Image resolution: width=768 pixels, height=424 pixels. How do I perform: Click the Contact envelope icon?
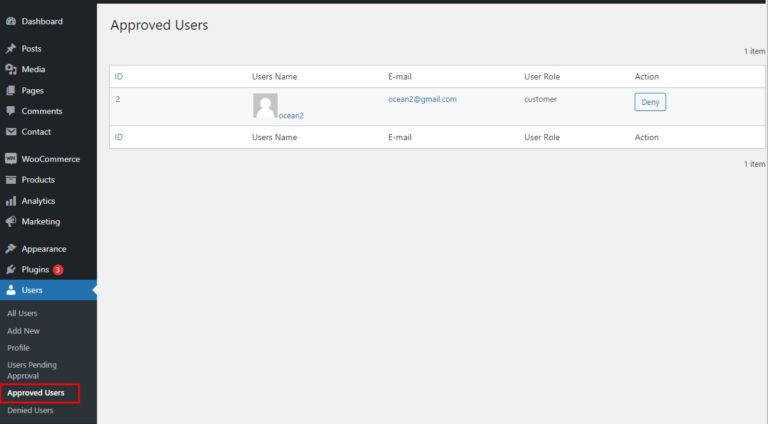[x=11, y=132]
